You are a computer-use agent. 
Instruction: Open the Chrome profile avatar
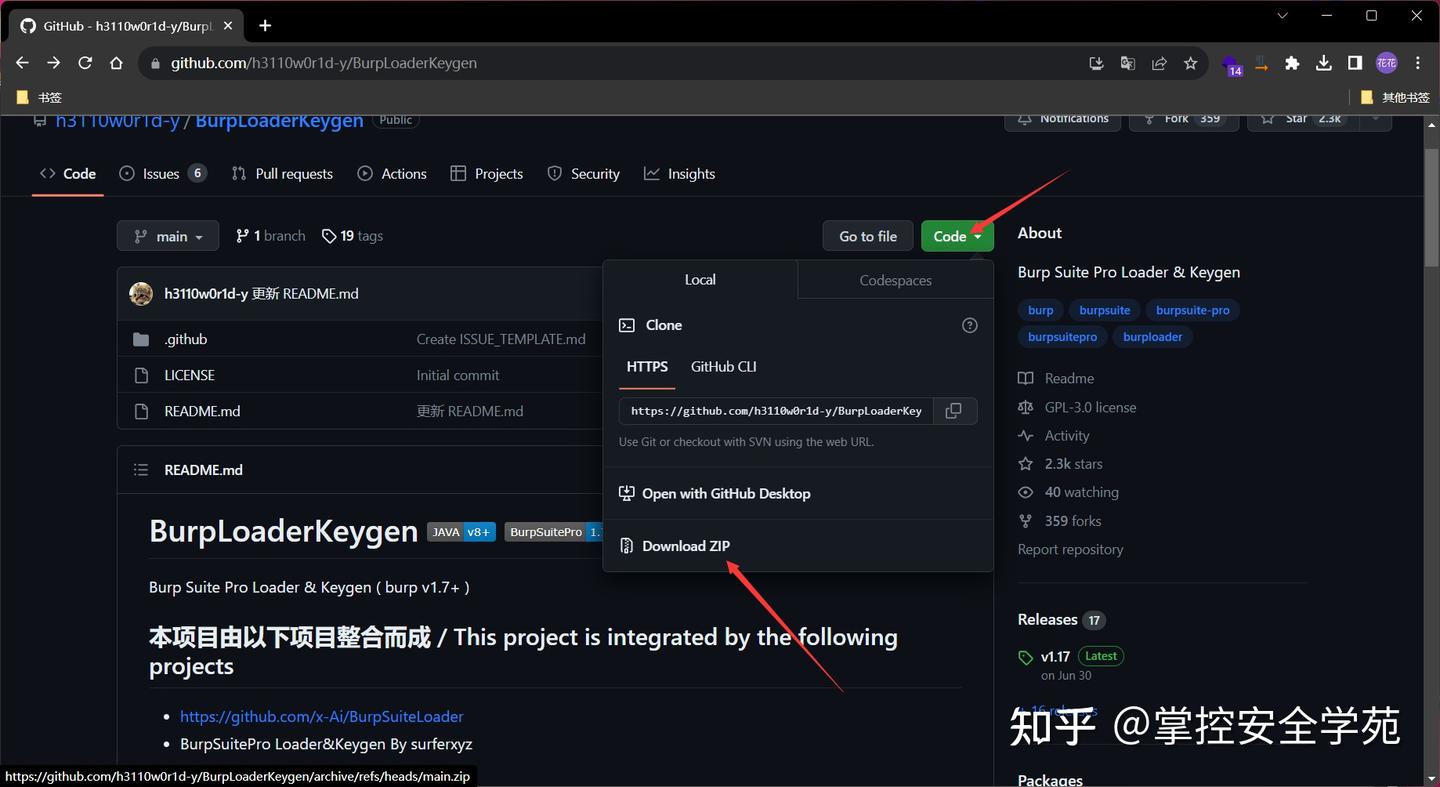(1386, 63)
